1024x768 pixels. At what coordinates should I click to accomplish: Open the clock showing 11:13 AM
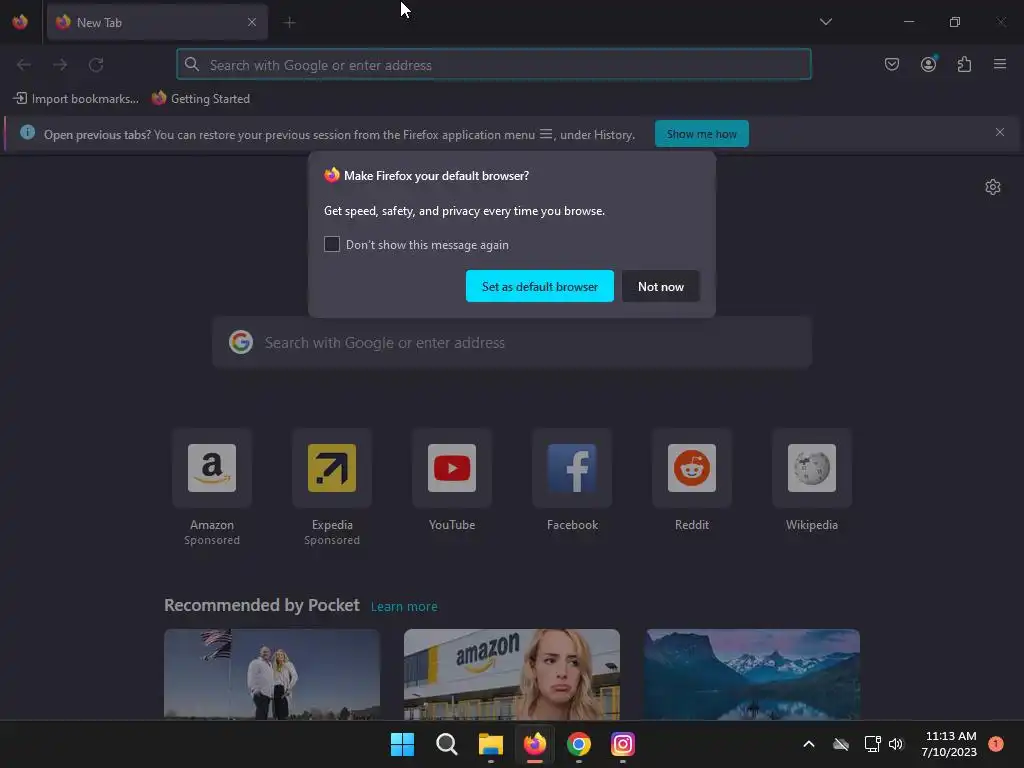tap(949, 744)
